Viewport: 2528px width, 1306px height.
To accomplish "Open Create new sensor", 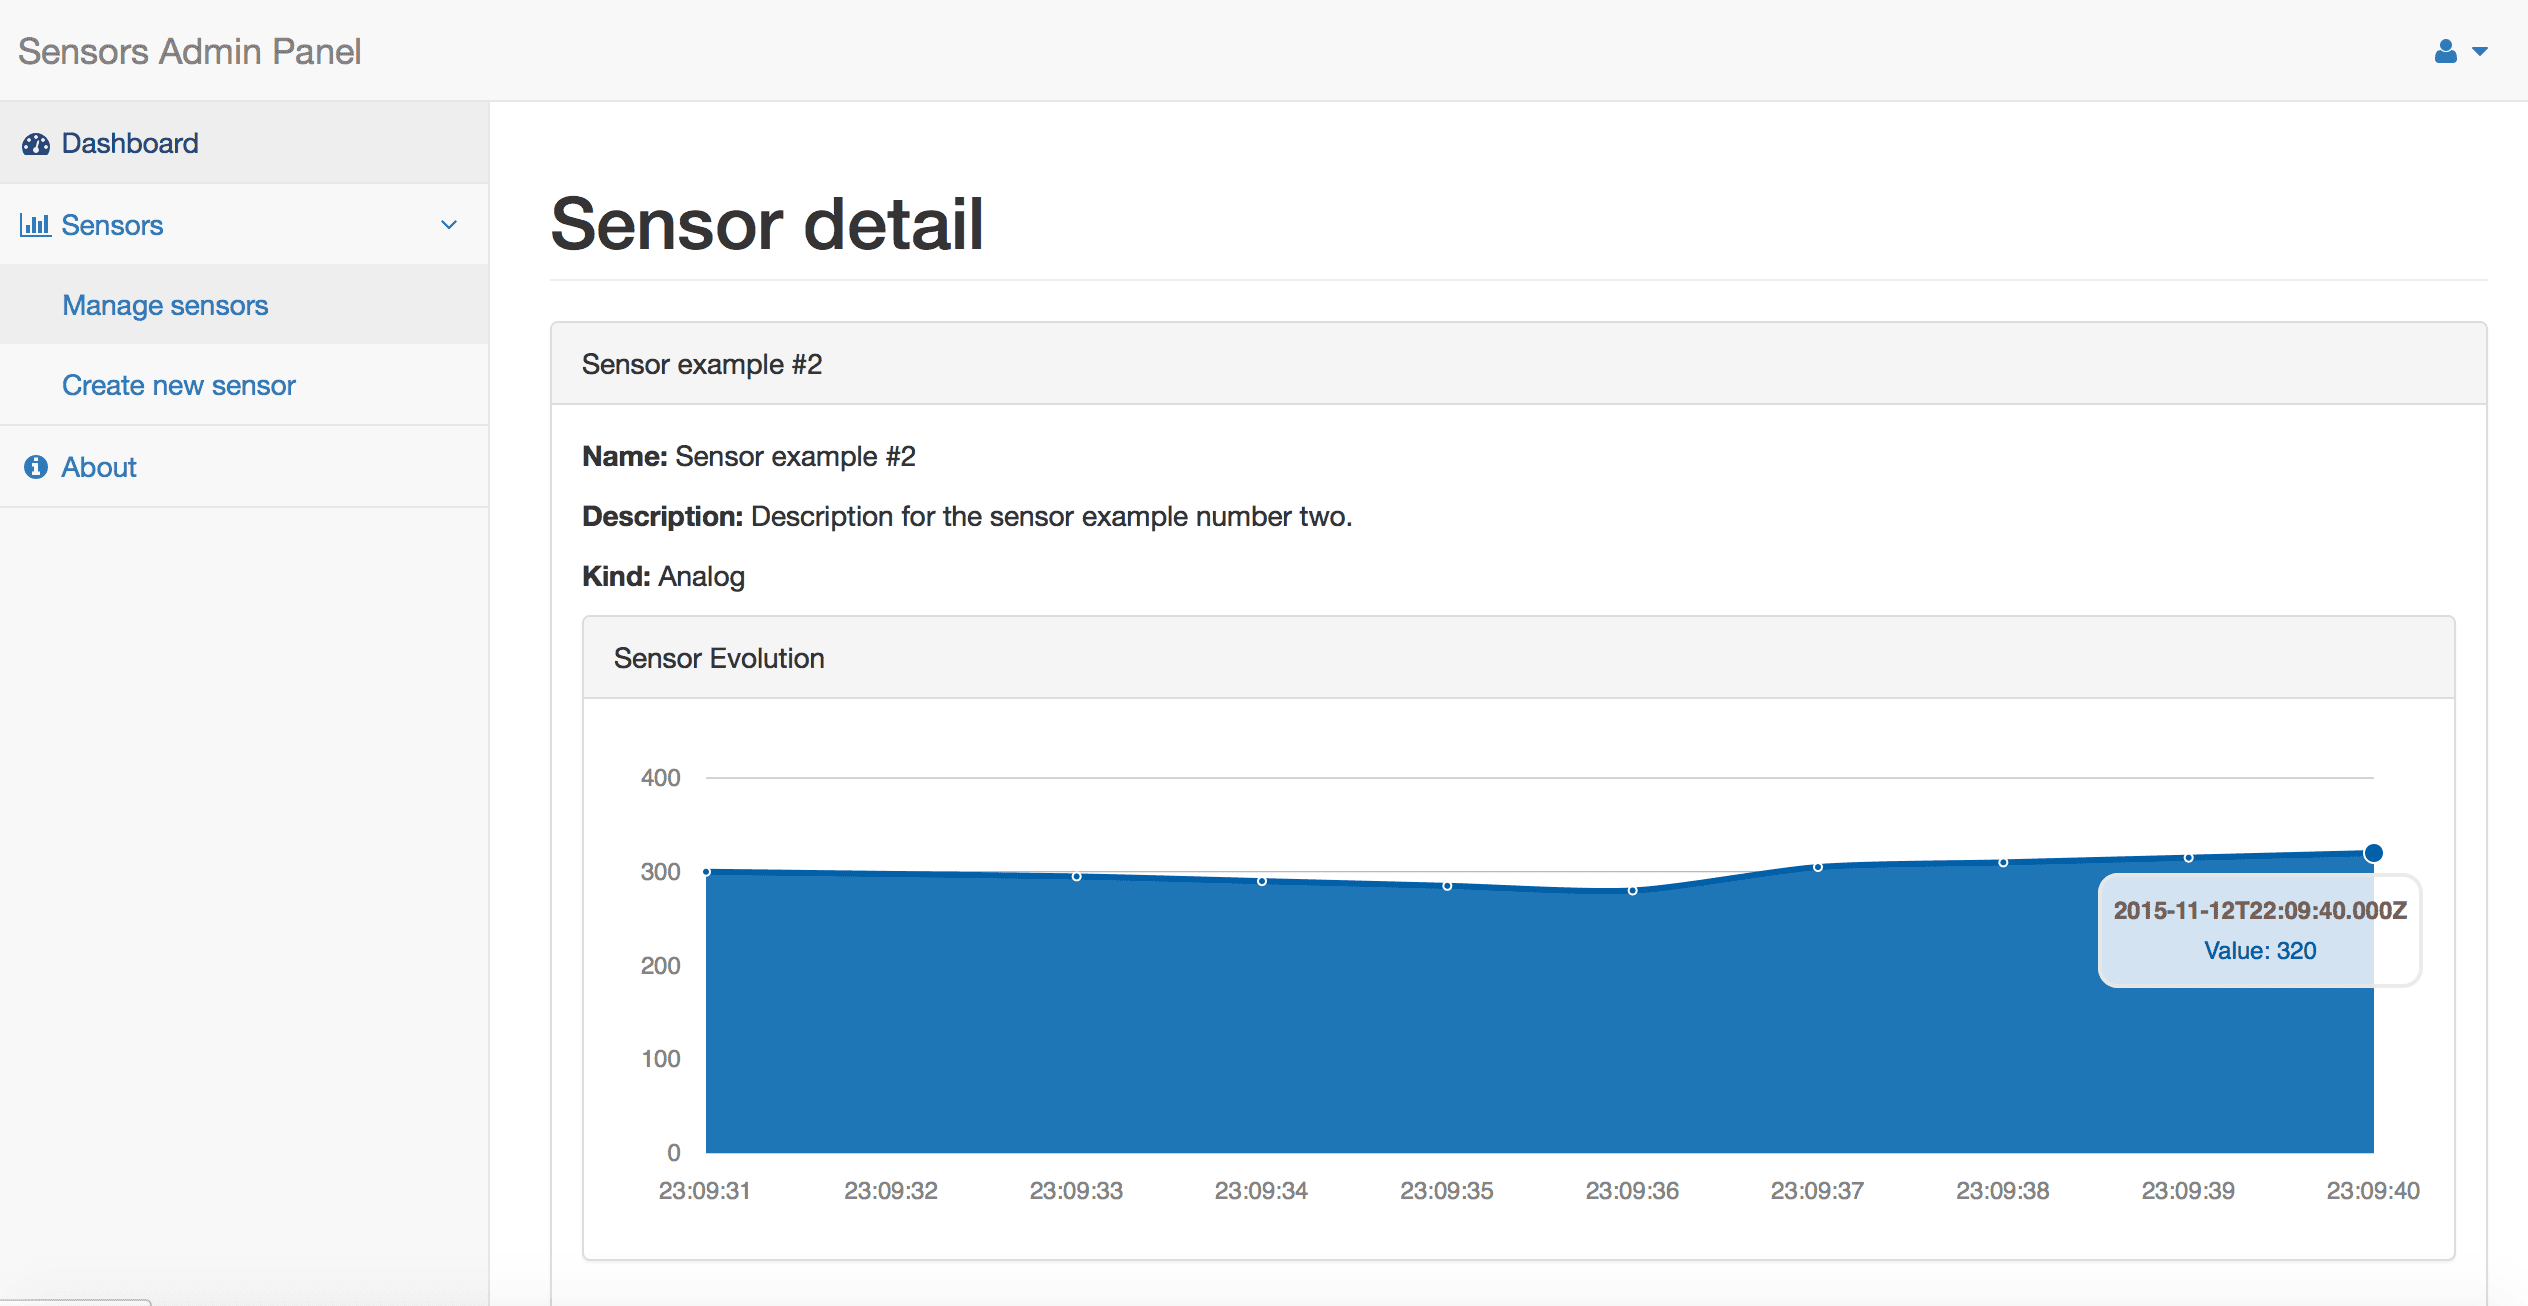I will (x=178, y=384).
